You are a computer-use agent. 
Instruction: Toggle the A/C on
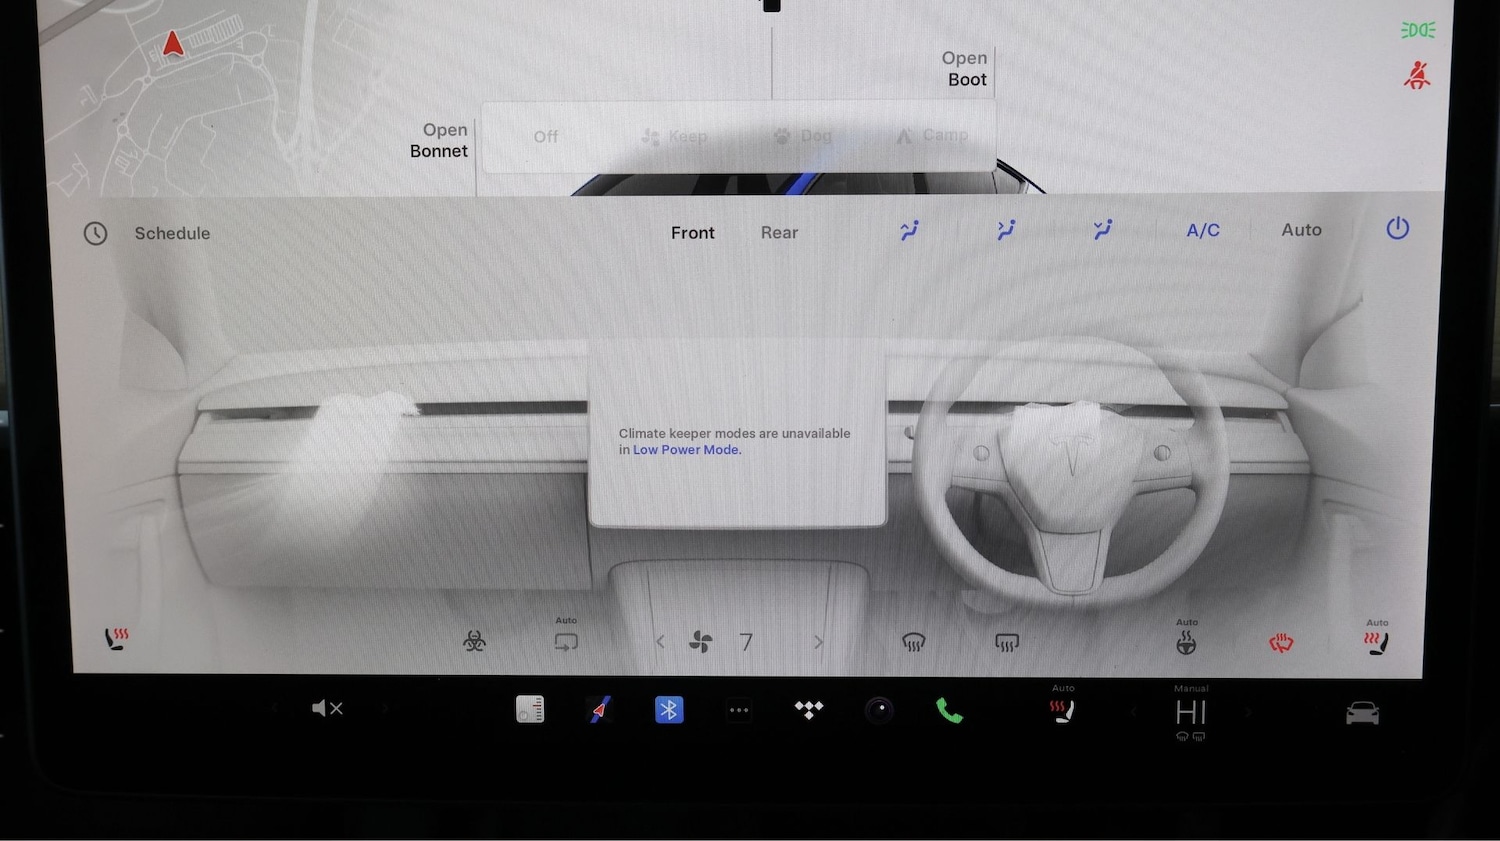click(x=1203, y=230)
